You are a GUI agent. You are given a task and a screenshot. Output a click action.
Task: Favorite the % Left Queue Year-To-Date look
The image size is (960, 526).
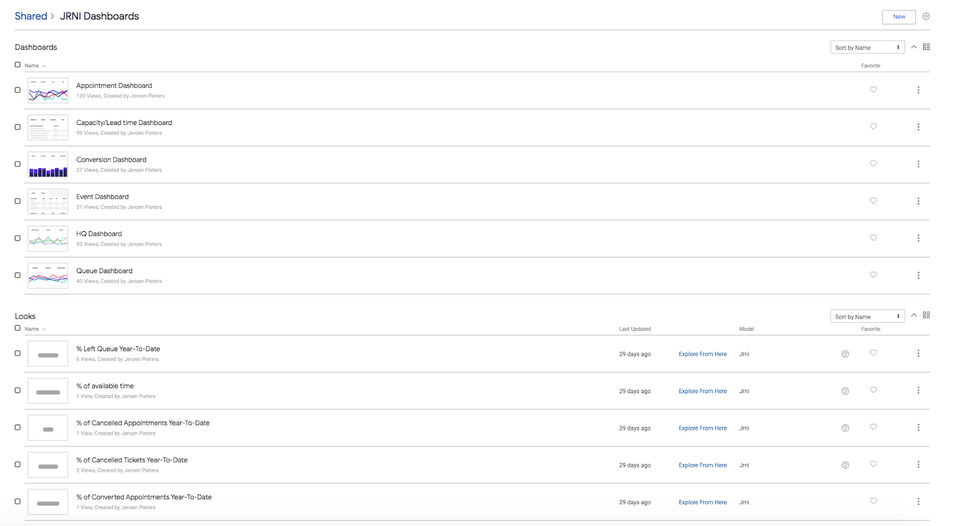pos(873,353)
